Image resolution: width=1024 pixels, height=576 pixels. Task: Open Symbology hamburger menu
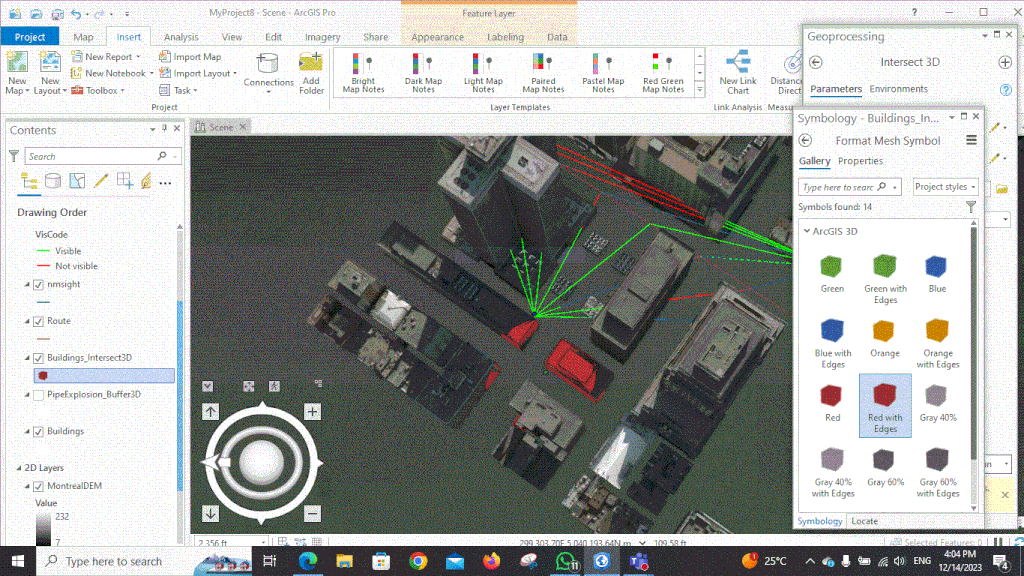click(x=971, y=140)
